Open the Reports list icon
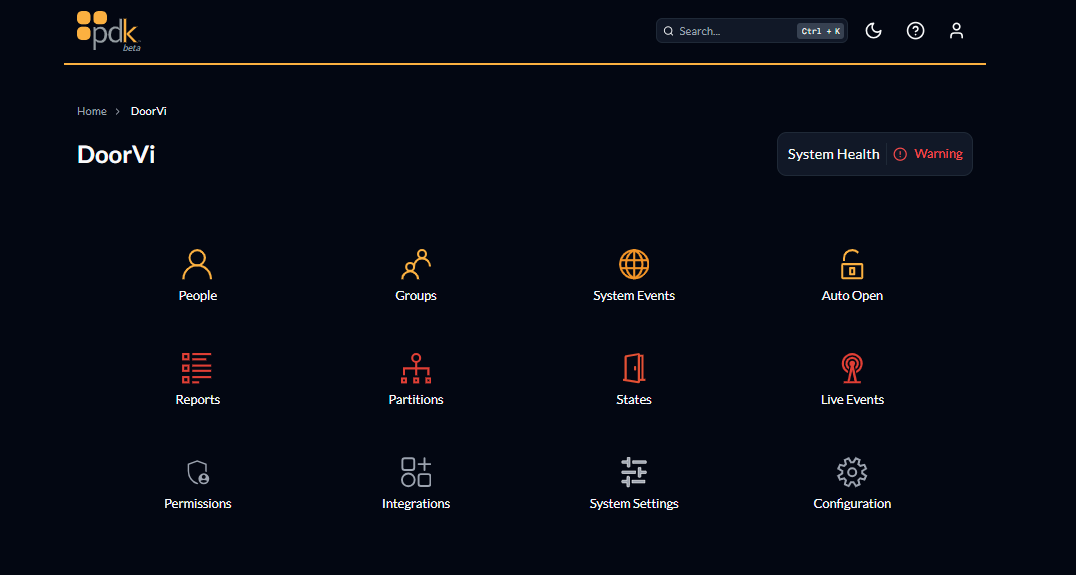The height and width of the screenshot is (575, 1076). click(197, 368)
